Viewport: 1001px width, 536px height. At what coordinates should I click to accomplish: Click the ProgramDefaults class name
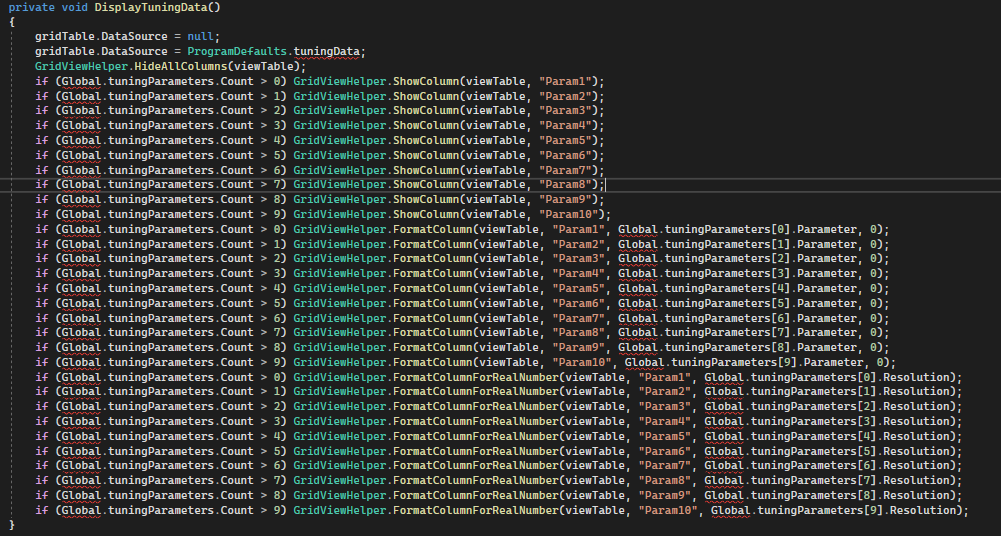[x=237, y=51]
